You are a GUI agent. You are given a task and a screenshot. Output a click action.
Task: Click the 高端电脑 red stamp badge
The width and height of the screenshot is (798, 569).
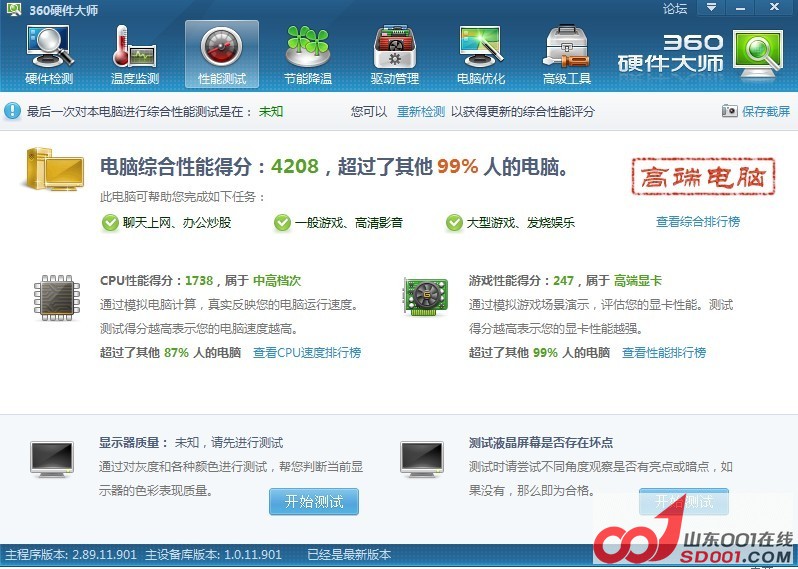coord(703,178)
